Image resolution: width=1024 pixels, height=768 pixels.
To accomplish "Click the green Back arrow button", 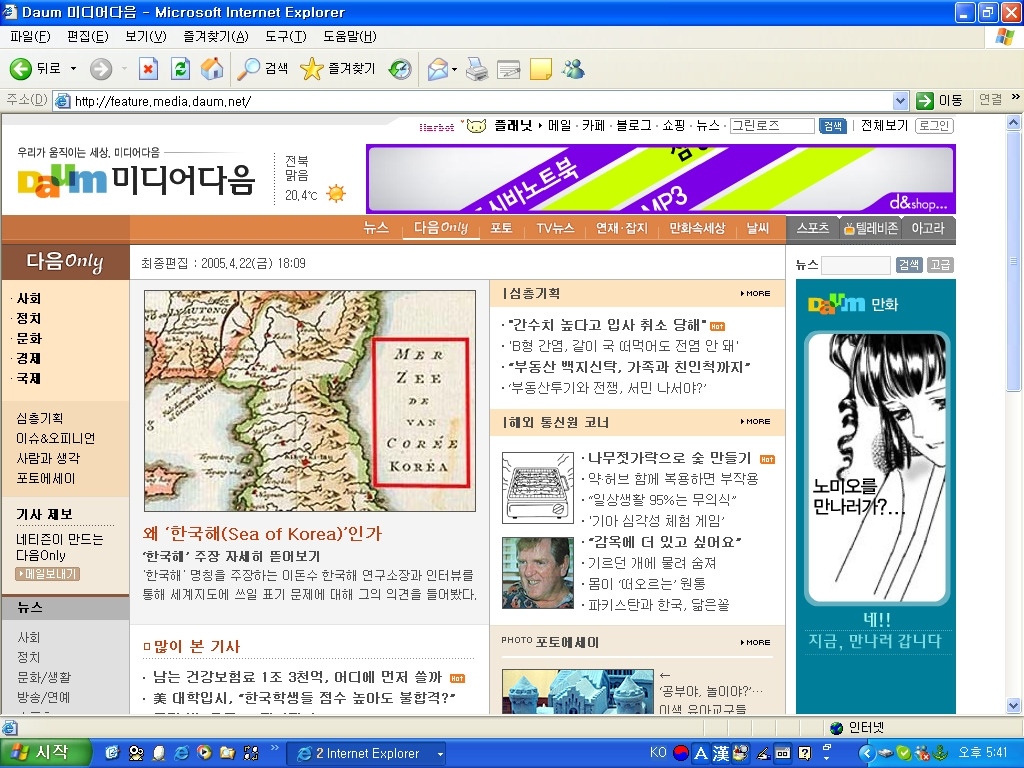I will [x=20, y=69].
